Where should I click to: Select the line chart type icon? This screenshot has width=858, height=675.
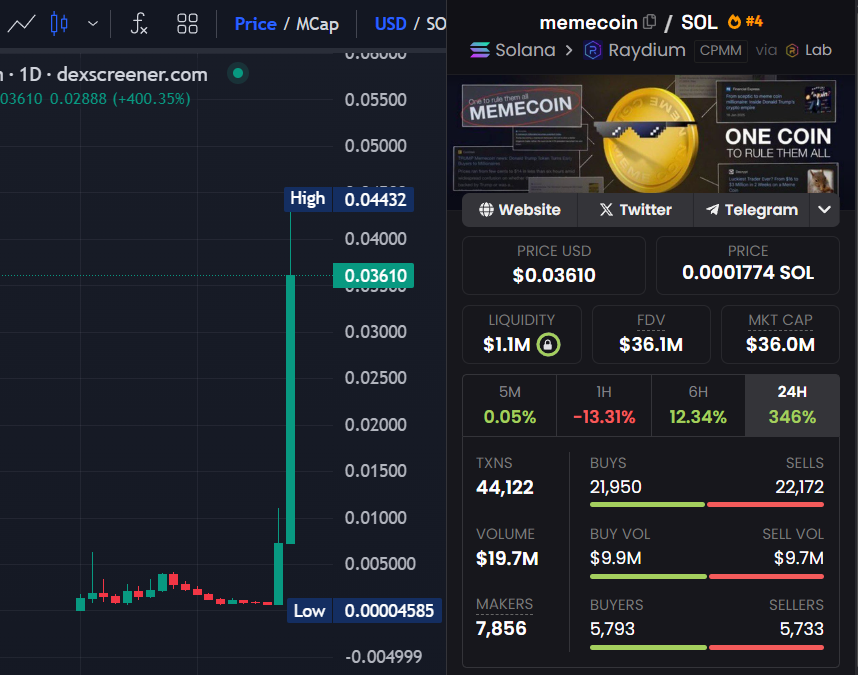point(21,24)
